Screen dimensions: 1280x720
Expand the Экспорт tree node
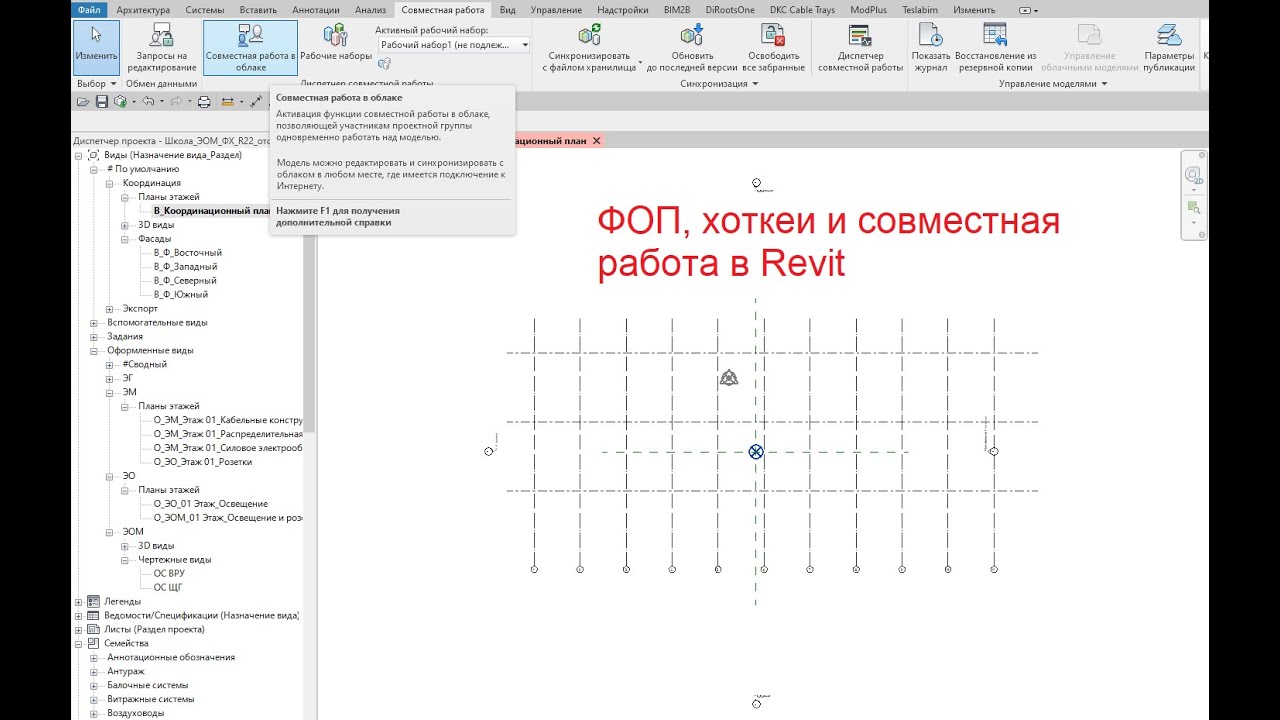coord(110,309)
